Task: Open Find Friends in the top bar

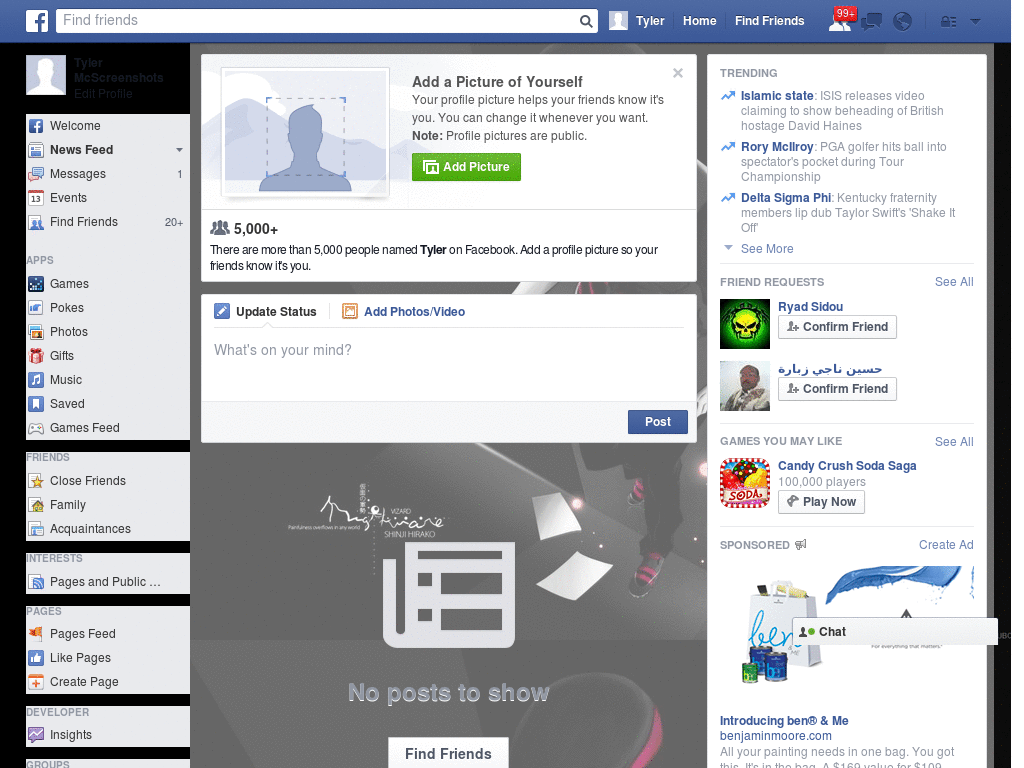Action: (769, 21)
